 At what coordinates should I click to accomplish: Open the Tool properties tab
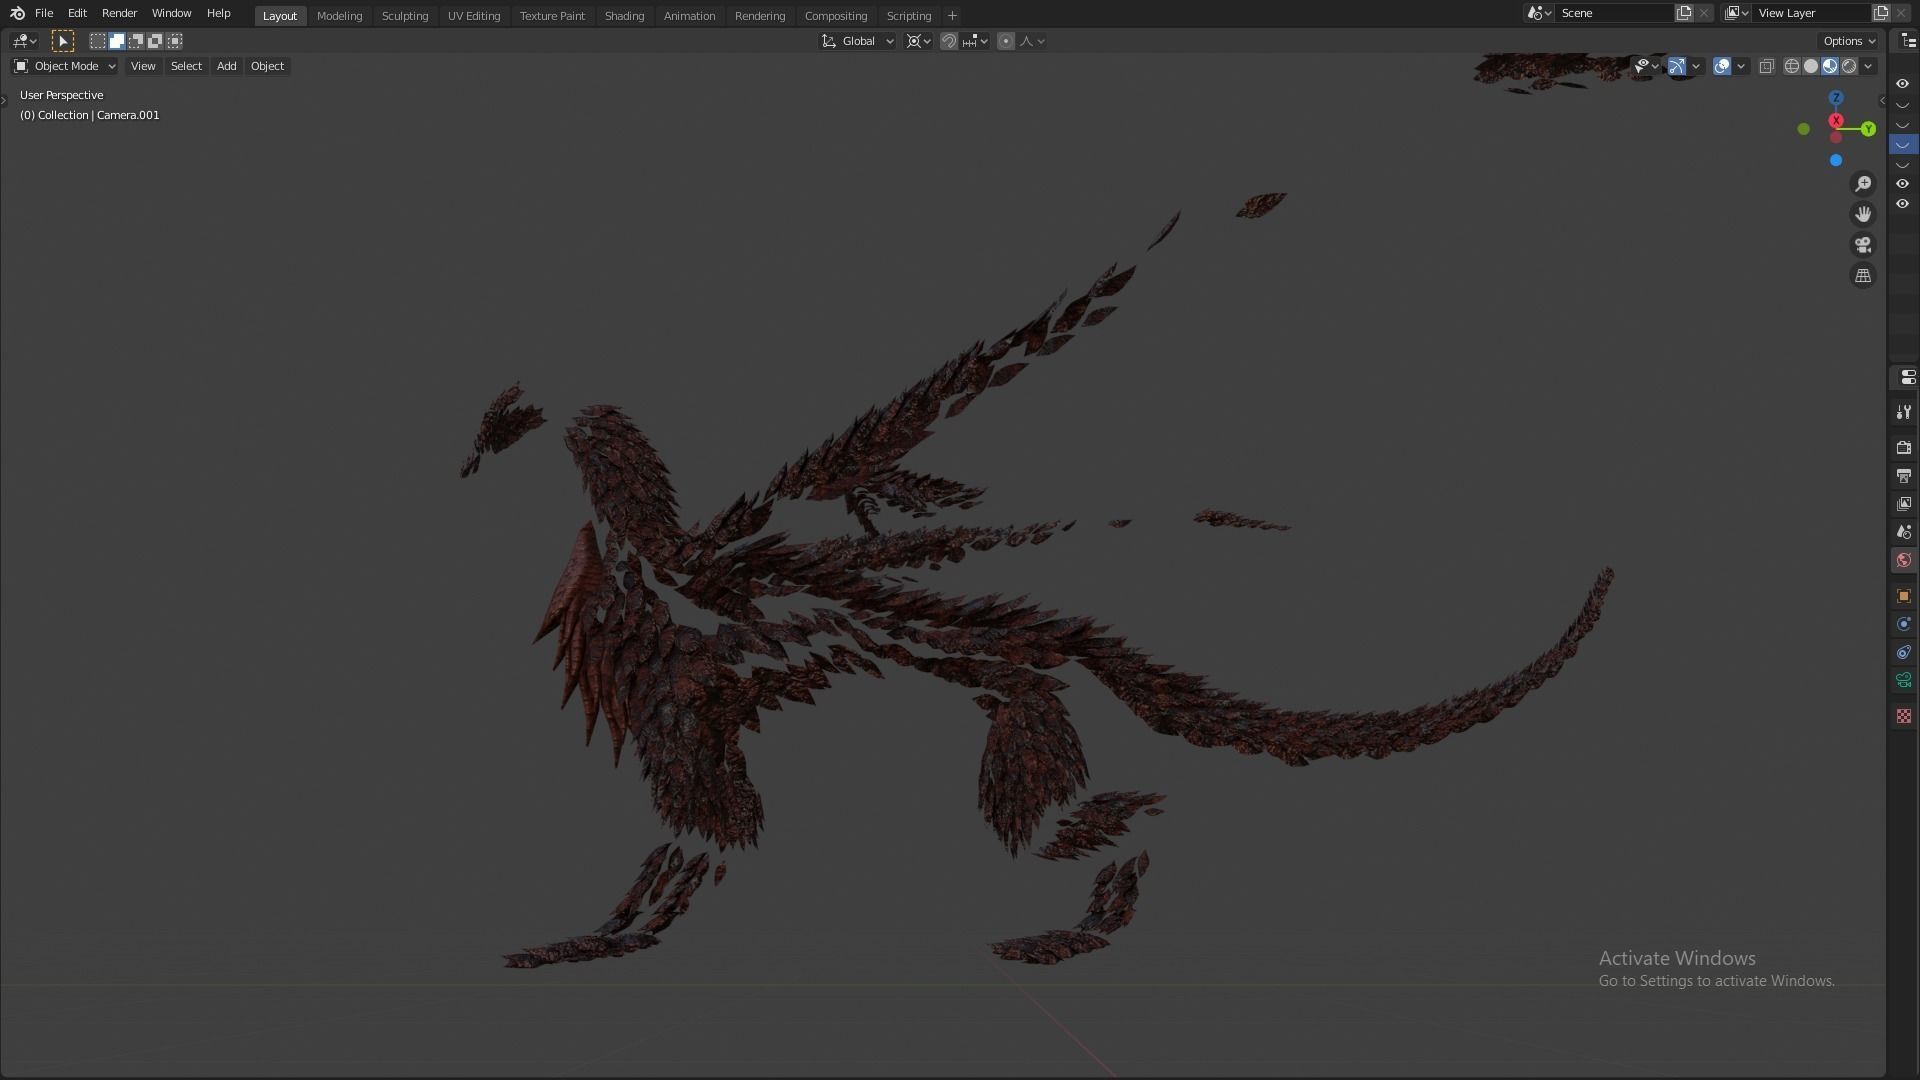(x=1904, y=412)
